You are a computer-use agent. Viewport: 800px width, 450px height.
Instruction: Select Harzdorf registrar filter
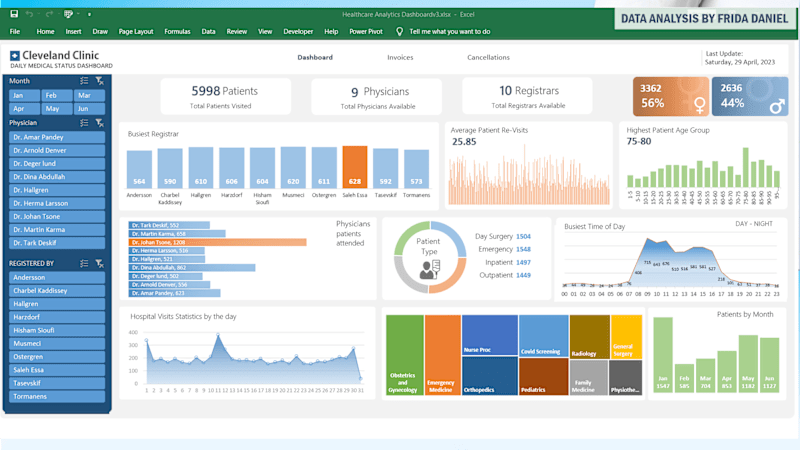click(x=57, y=317)
